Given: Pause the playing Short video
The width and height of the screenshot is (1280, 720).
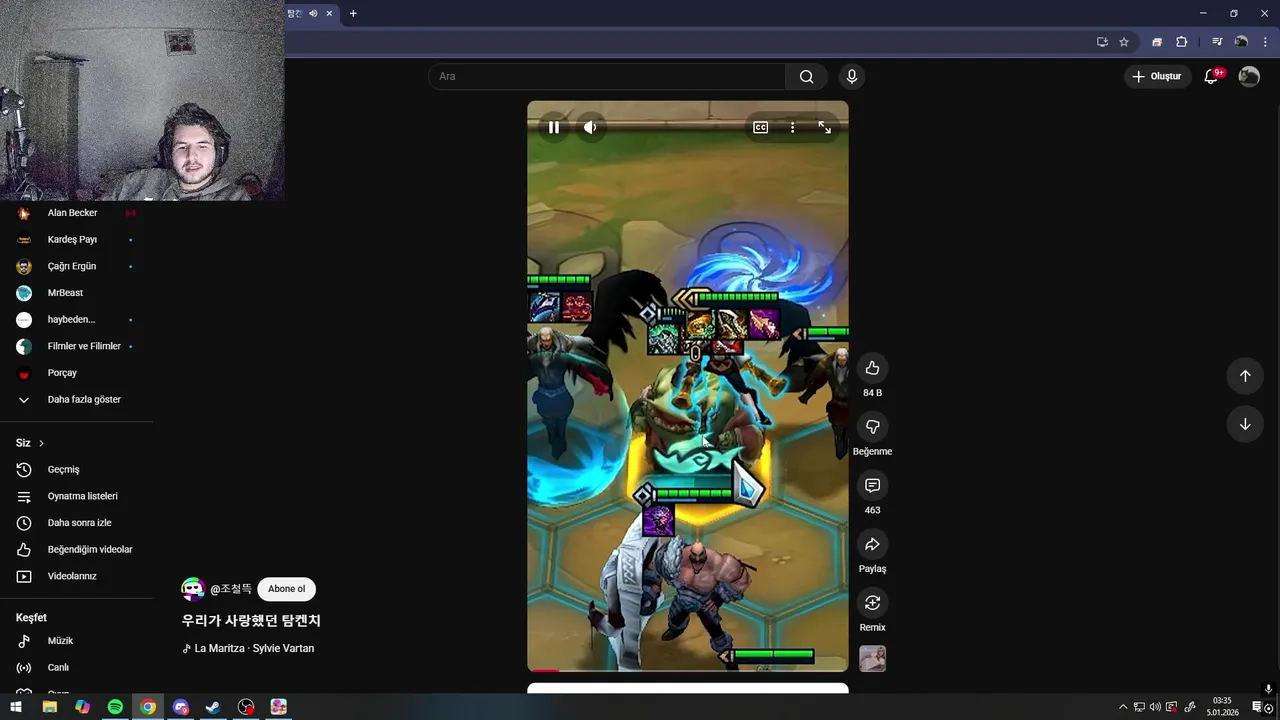Looking at the screenshot, I should [554, 127].
